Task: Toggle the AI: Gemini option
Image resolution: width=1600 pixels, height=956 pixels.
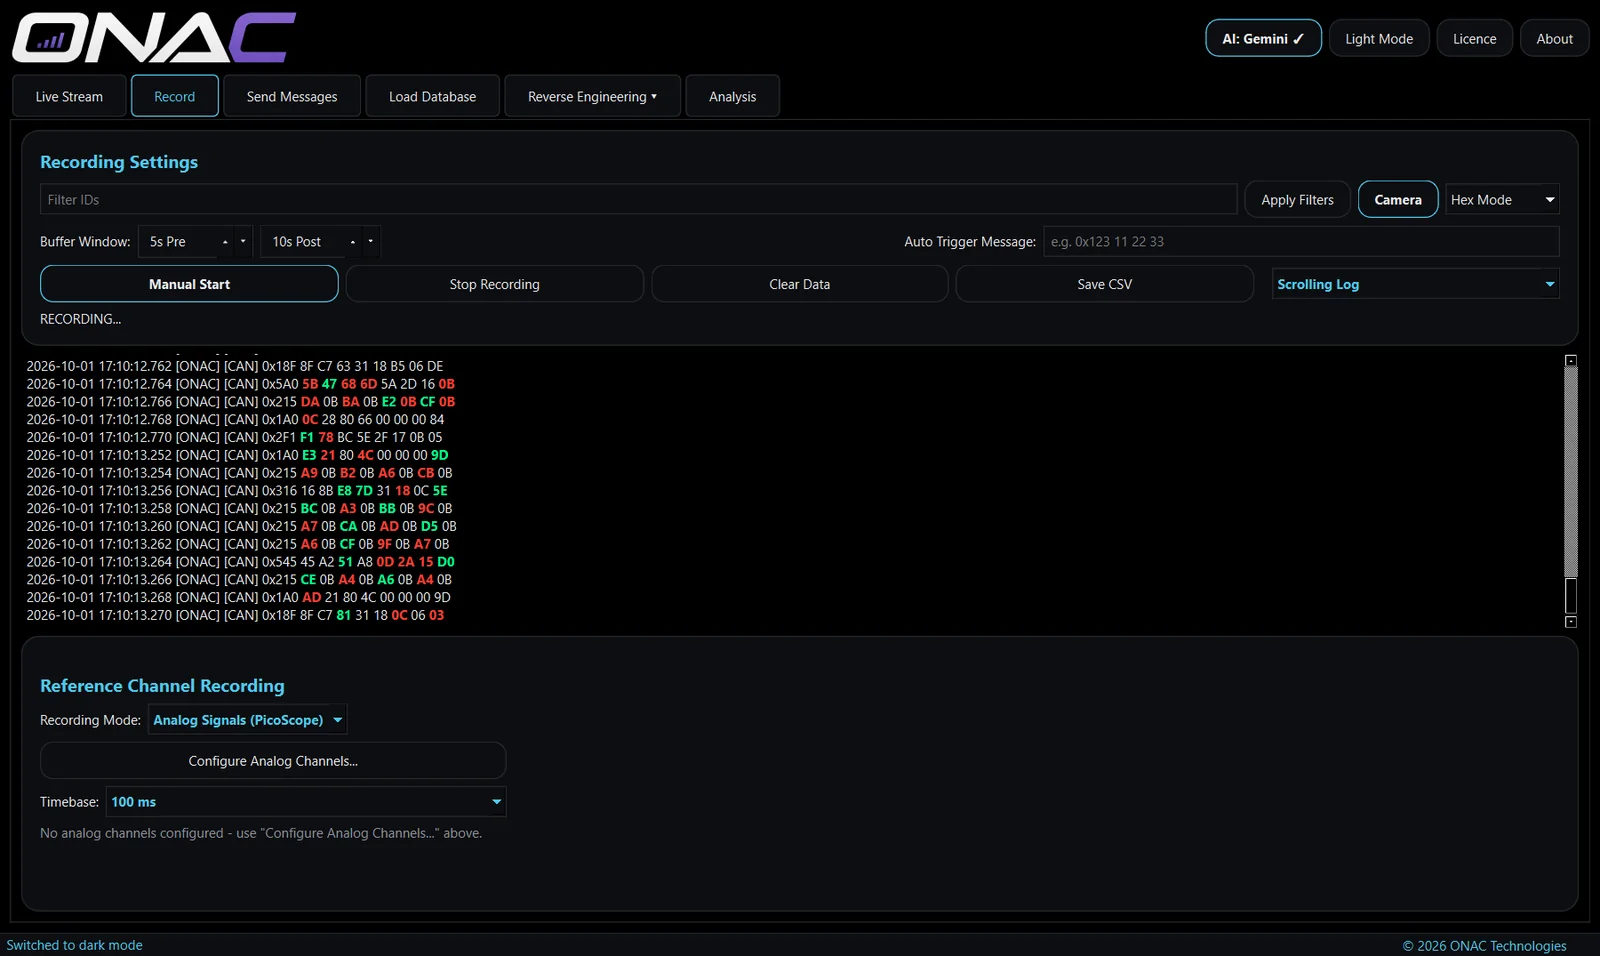Action: click(1263, 39)
